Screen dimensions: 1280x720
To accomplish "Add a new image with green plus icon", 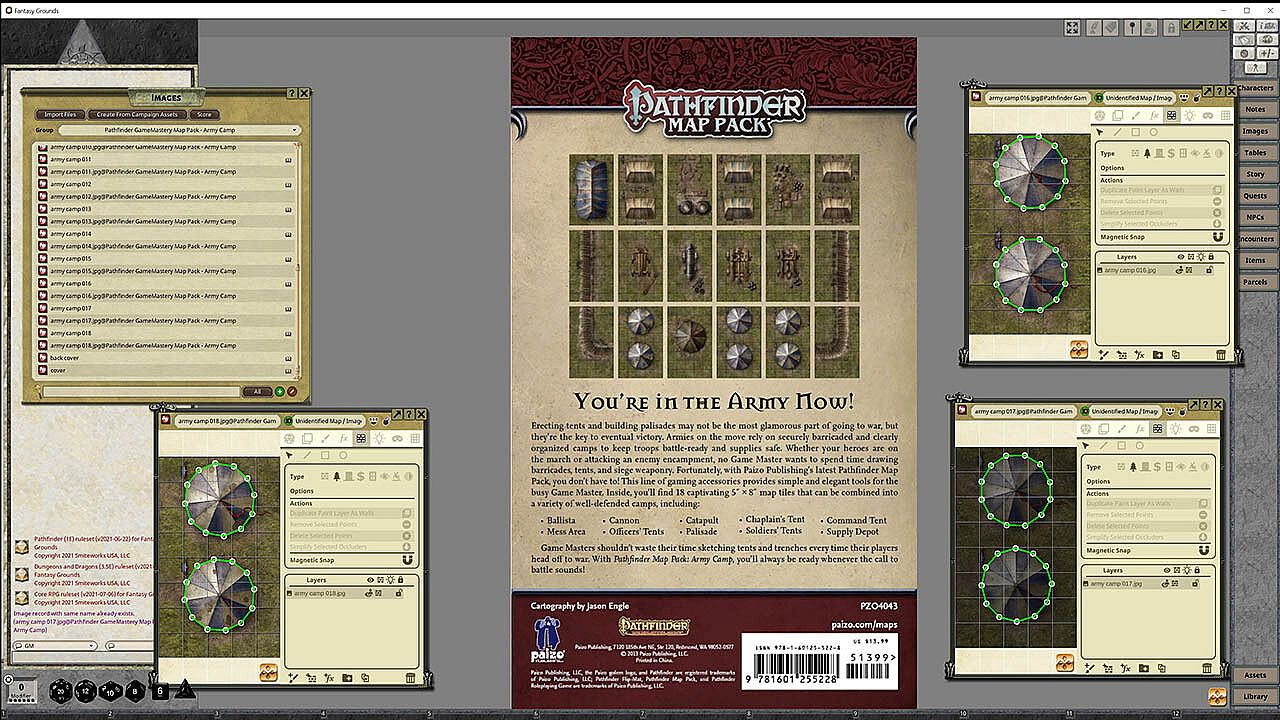I will (x=279, y=392).
